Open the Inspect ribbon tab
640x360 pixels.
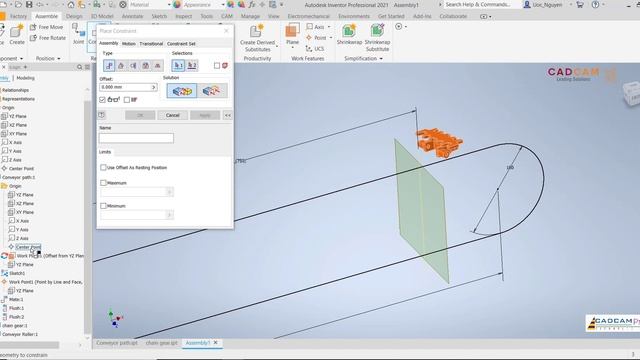coord(183,16)
